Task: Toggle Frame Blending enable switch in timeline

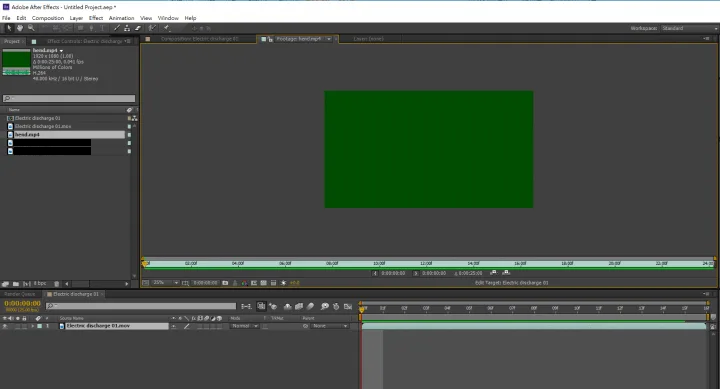Action: point(299,306)
